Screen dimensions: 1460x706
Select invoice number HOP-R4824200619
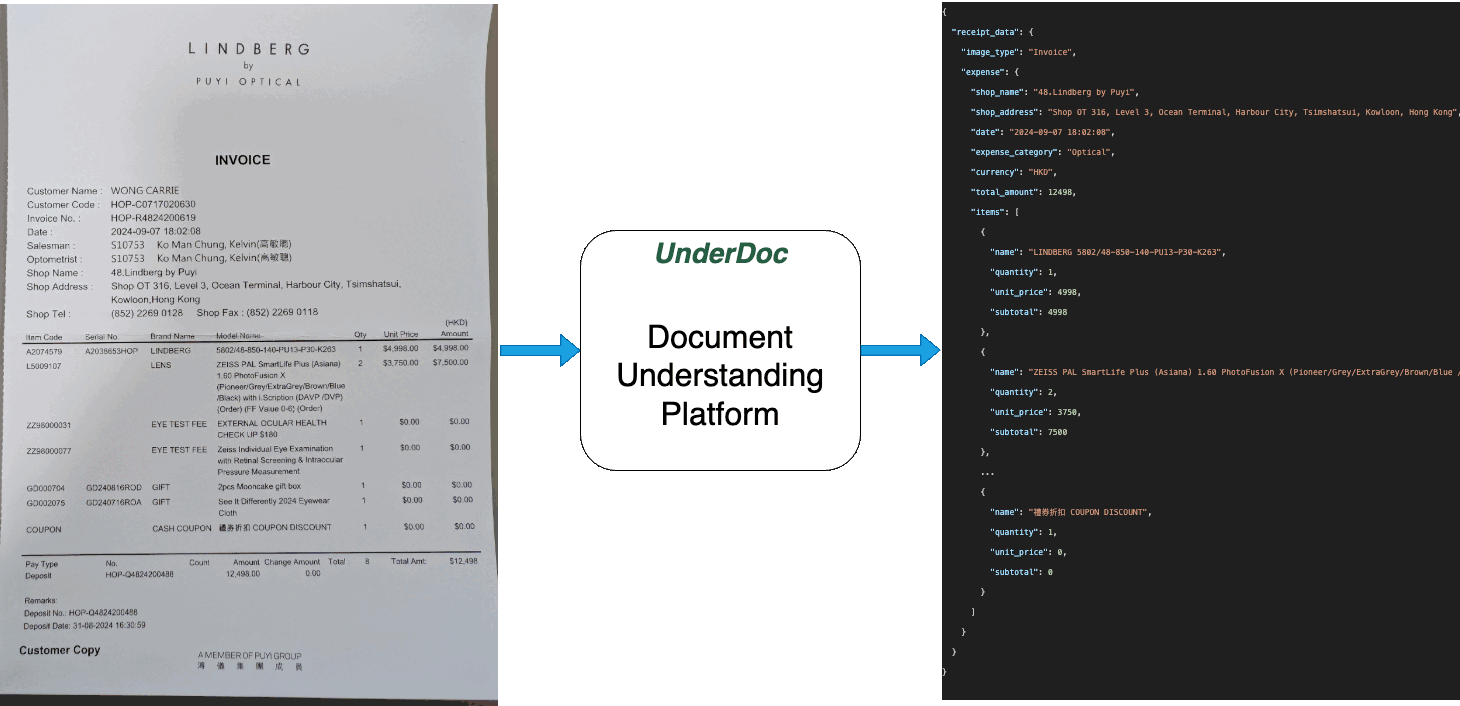(x=153, y=217)
